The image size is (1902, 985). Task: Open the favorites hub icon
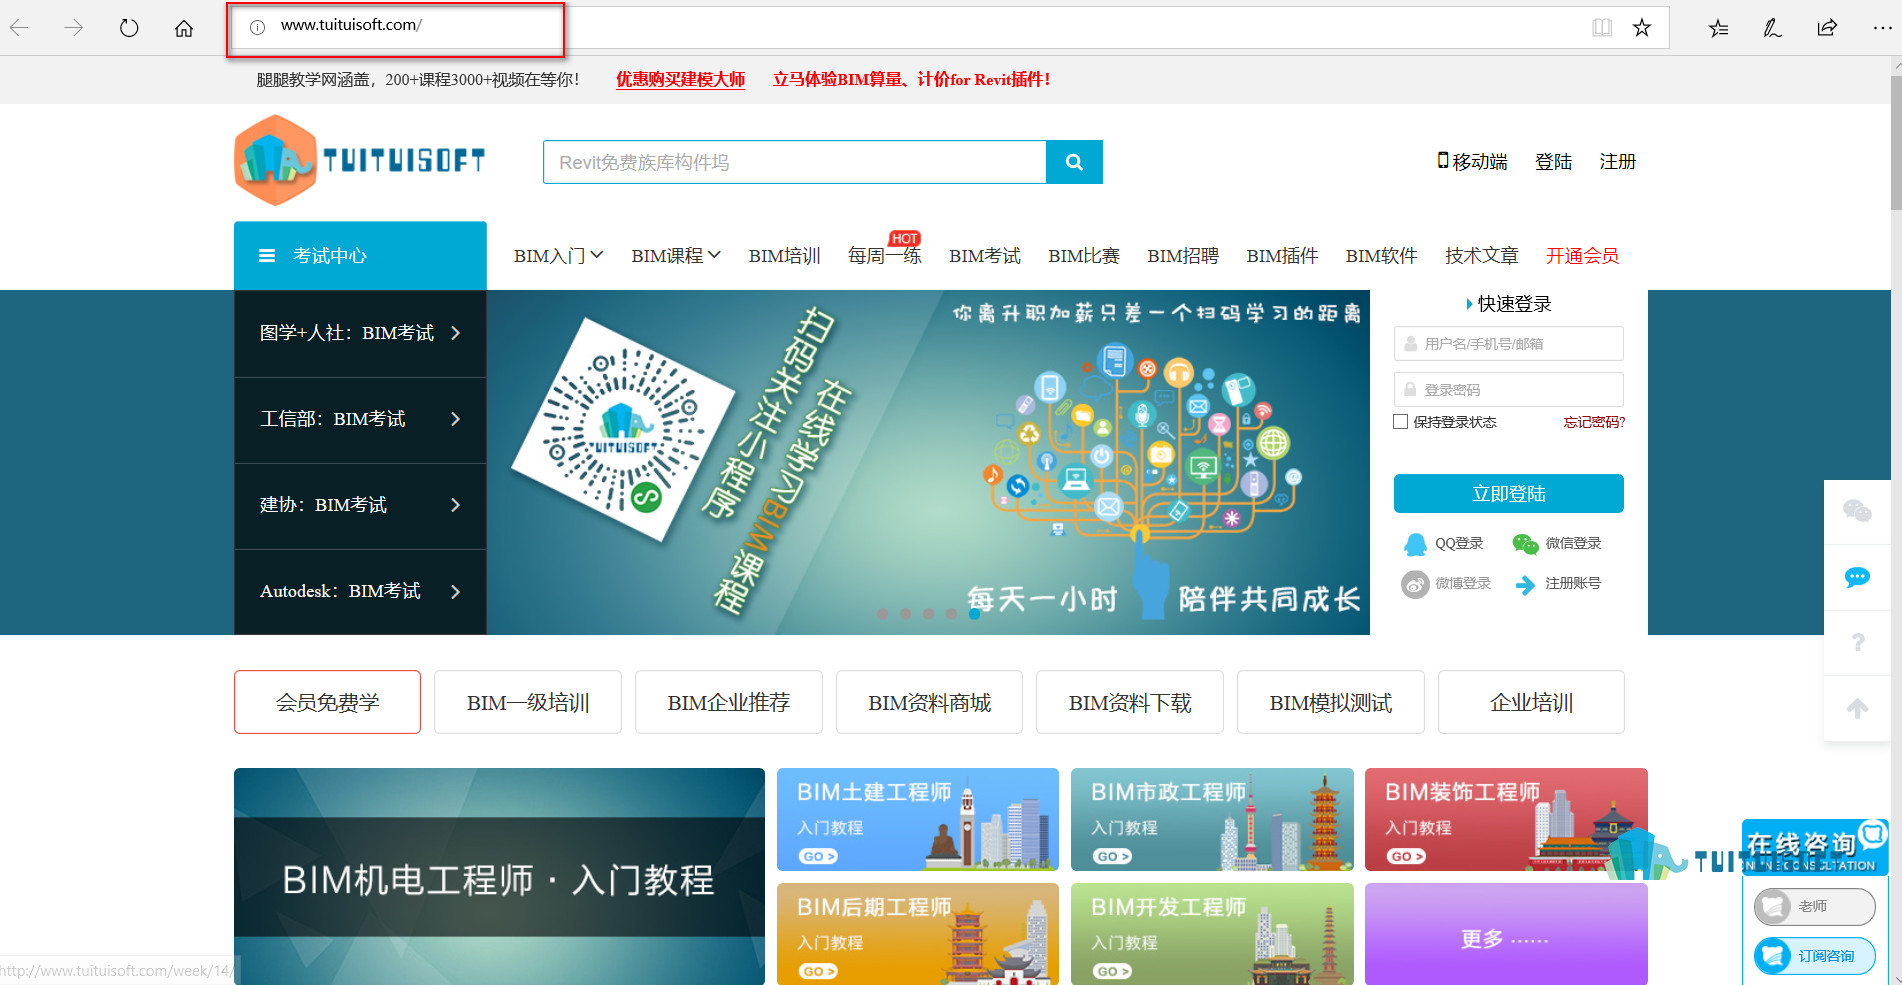(x=1718, y=28)
